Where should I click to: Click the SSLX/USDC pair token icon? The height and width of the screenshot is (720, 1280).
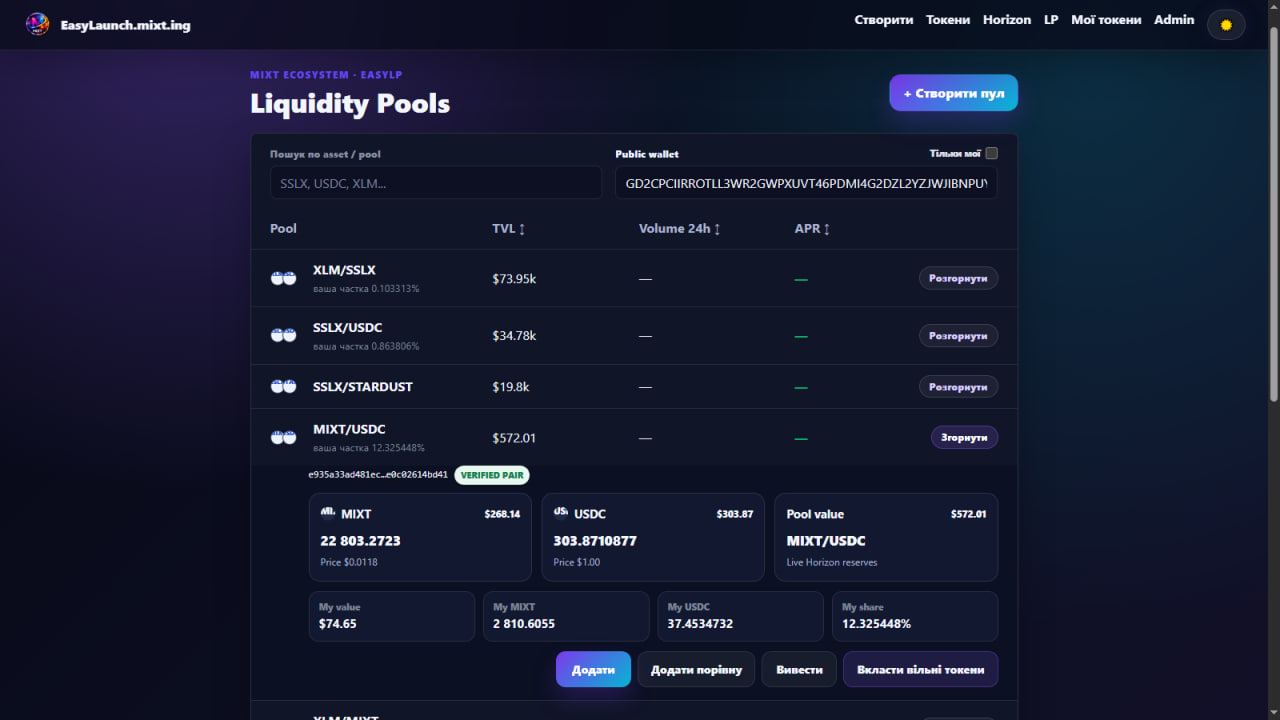click(283, 336)
